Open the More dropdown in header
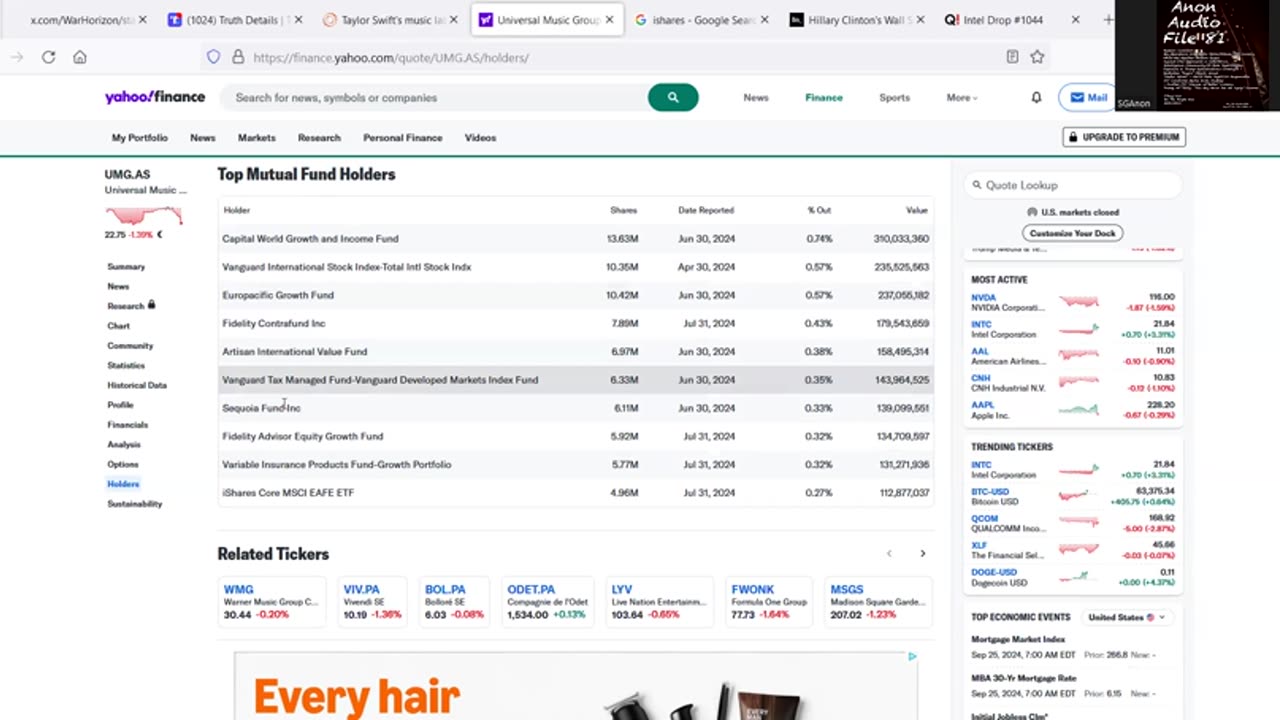 pos(962,97)
